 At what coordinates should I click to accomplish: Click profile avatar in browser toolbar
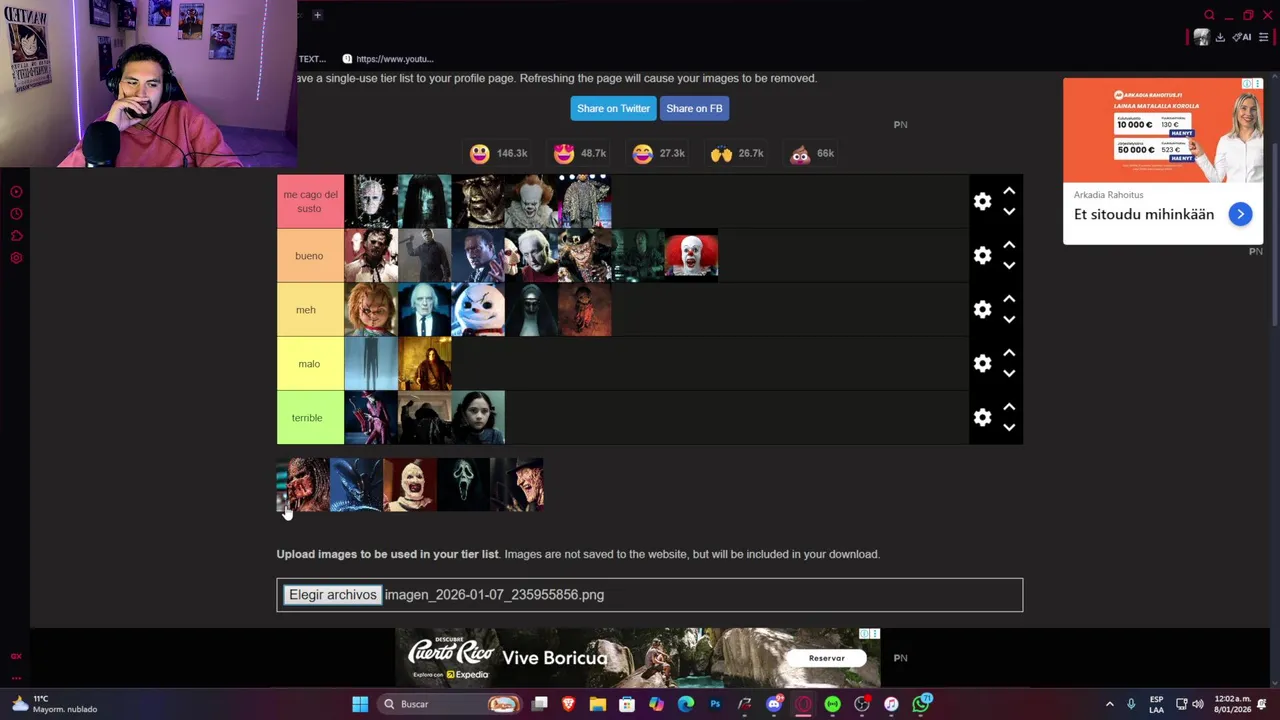1201,38
